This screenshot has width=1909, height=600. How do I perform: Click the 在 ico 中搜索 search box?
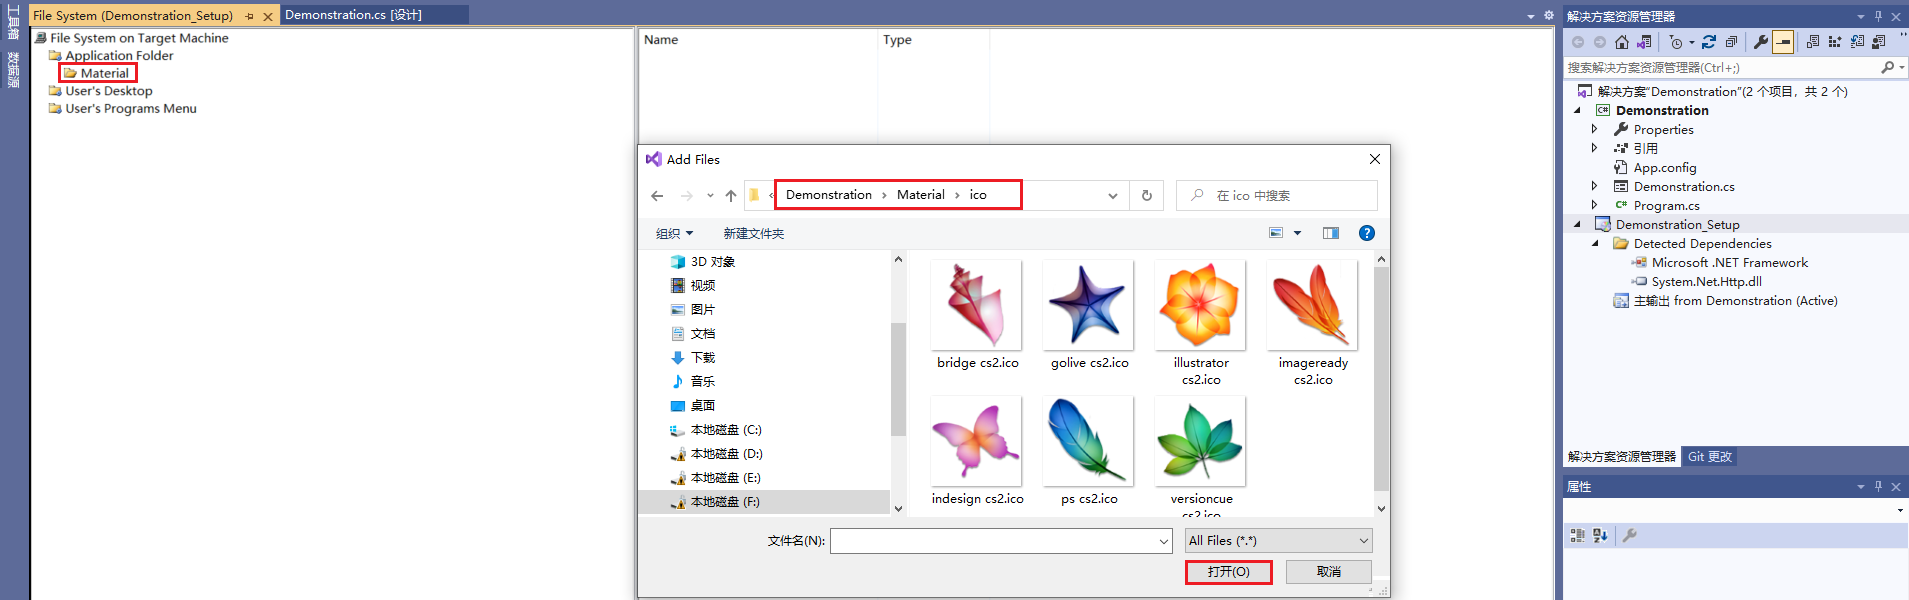click(1277, 195)
